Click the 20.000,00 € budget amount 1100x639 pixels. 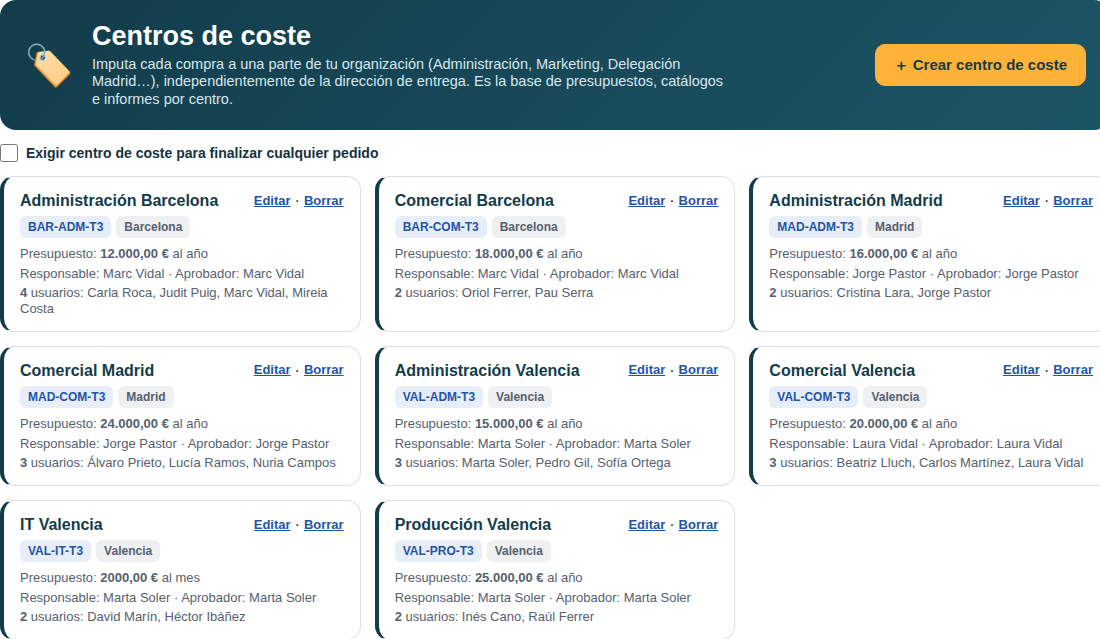click(x=884, y=424)
